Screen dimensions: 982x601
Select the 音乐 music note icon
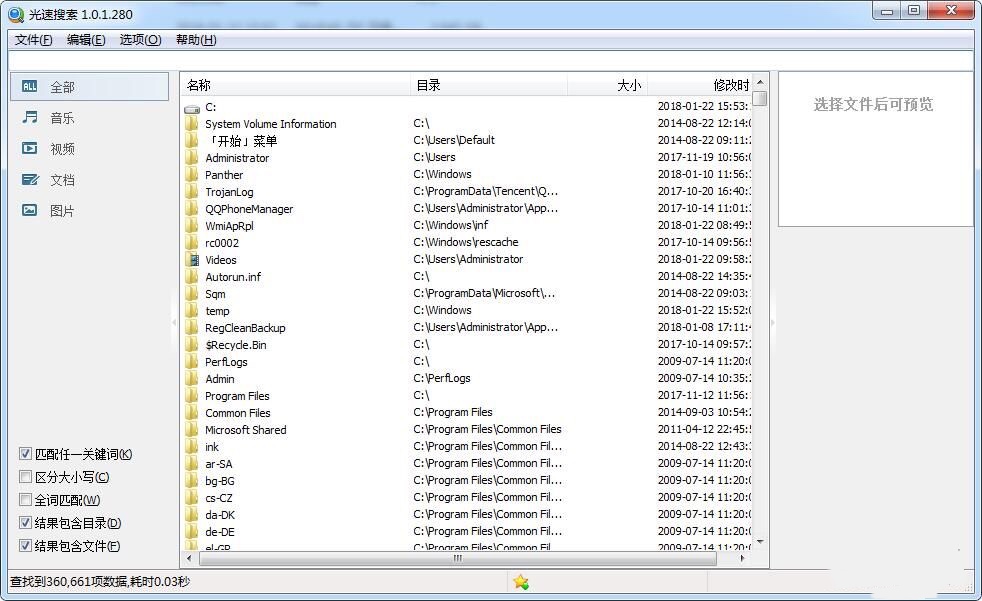(x=29, y=117)
